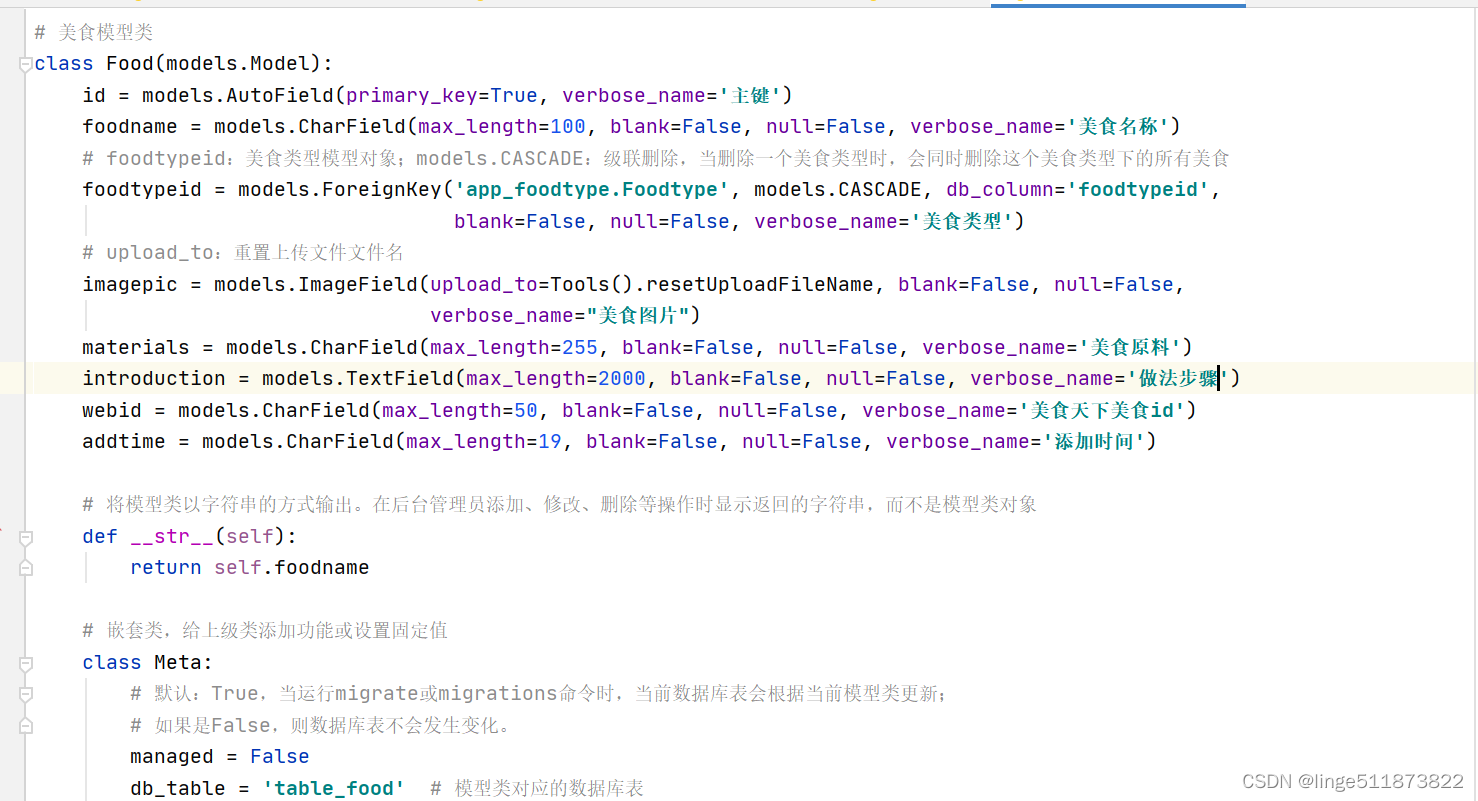Screen dimensions: 1478x801
Task: Click max_length value 100 on foodname line
Action: point(568,127)
